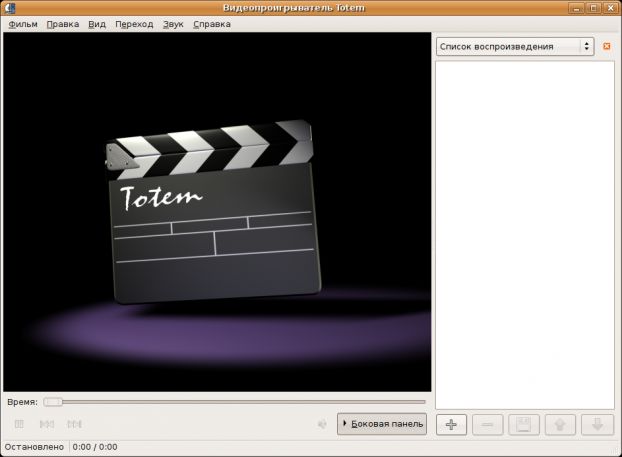Image resolution: width=622 pixels, height=457 pixels.
Task: Click the Время seek slider handle
Action: click(x=53, y=401)
